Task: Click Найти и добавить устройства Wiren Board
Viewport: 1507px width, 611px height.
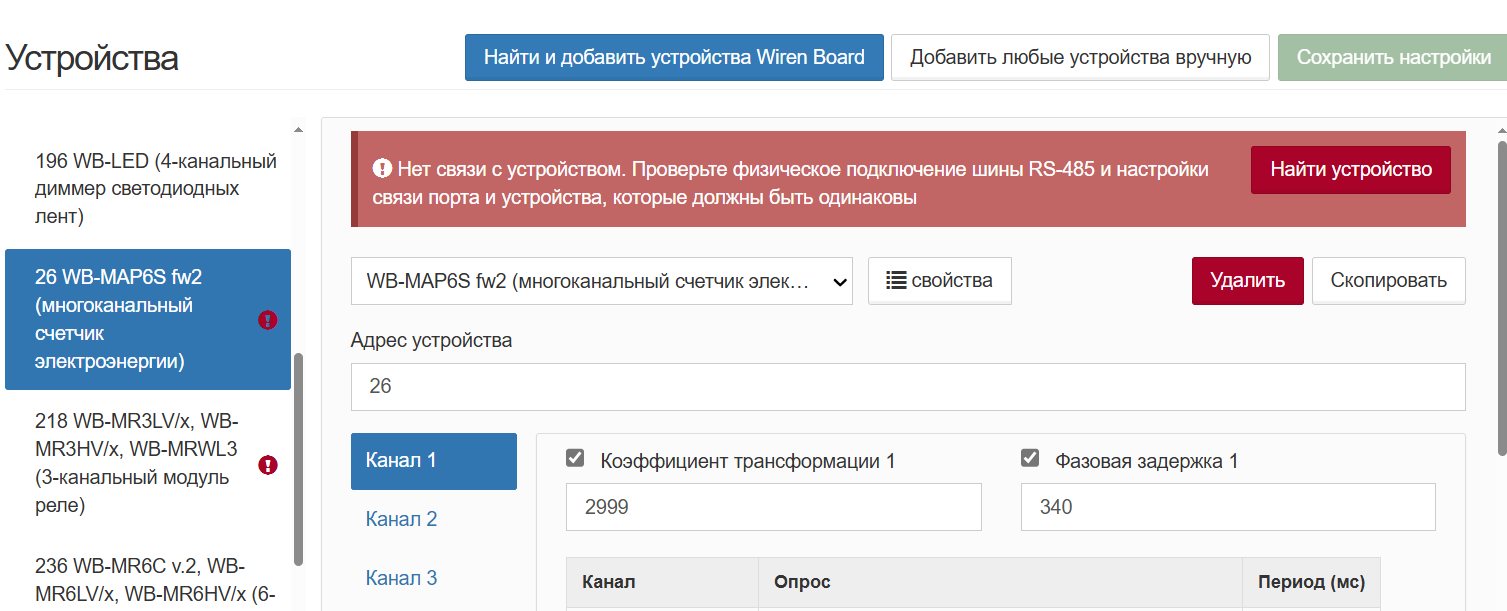Action: click(674, 57)
